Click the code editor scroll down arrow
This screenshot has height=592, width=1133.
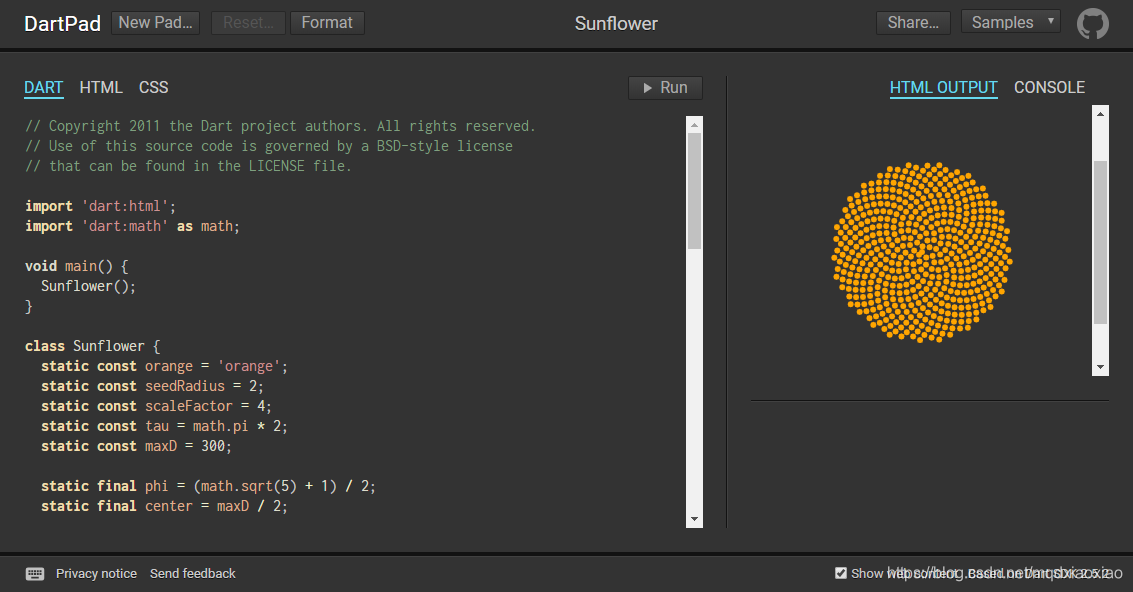[x=694, y=519]
